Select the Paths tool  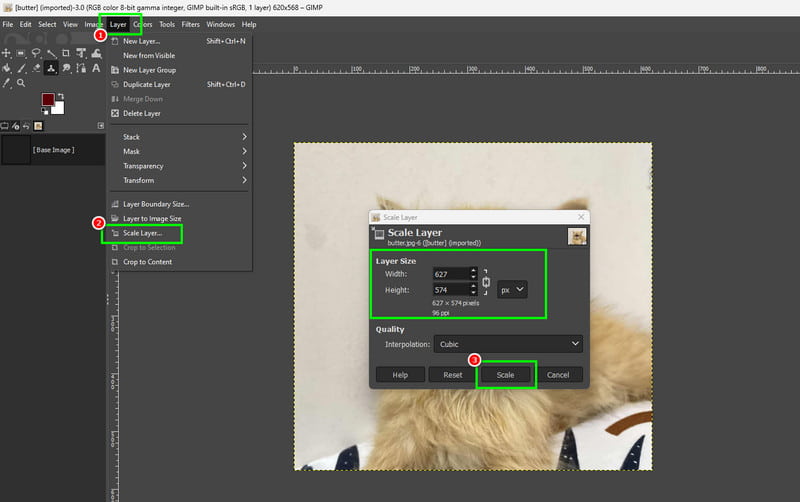point(81,68)
